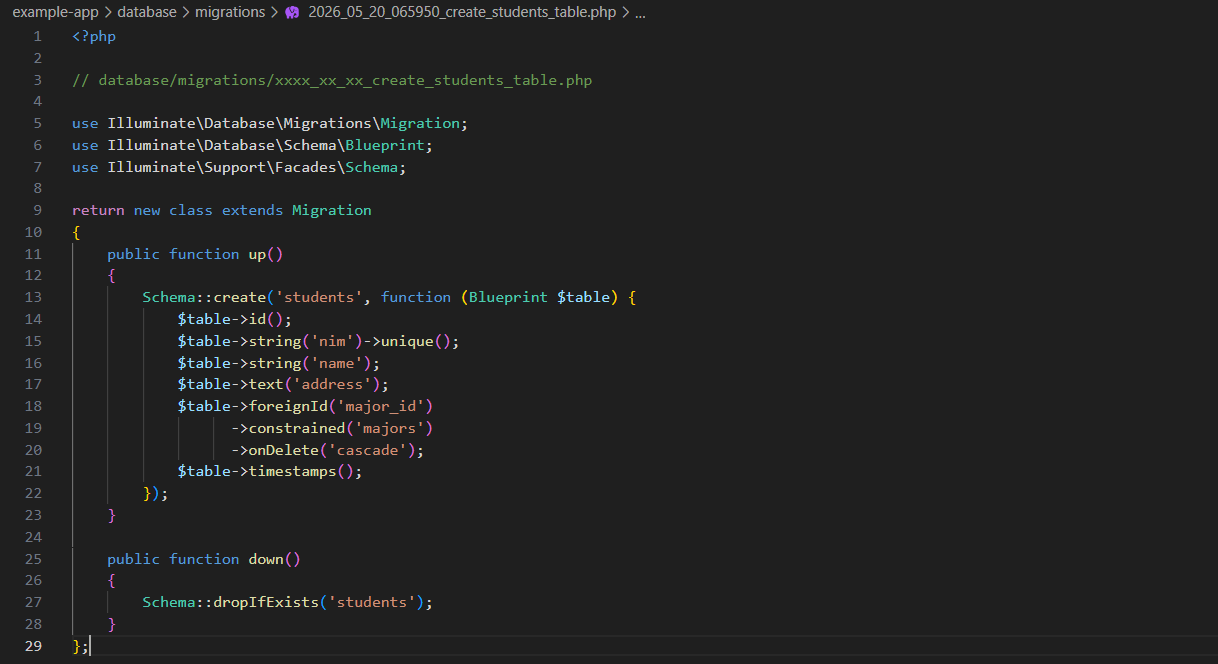The image size is (1218, 664).
Task: Click 'Blueprint' type hint in the closure
Action: [x=508, y=297]
